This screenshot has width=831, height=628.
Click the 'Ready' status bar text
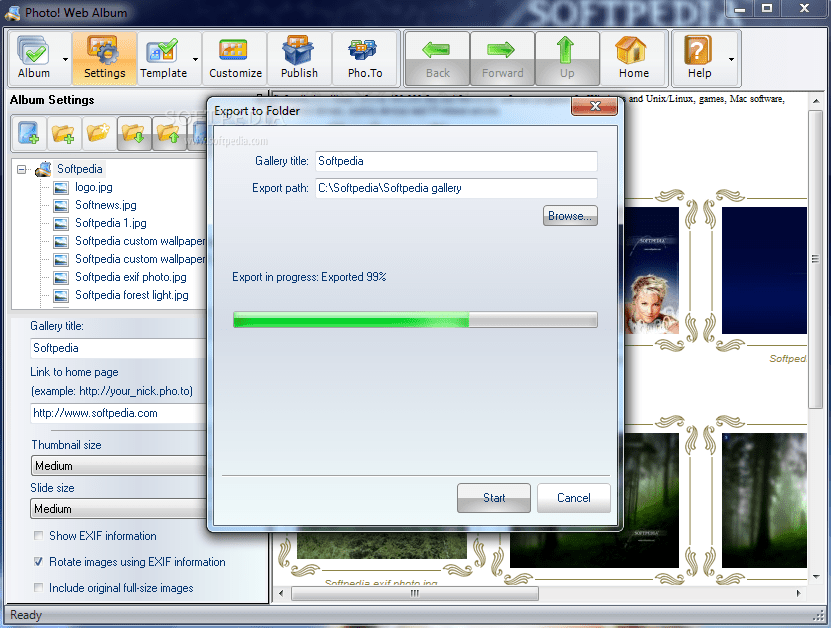pos(25,615)
